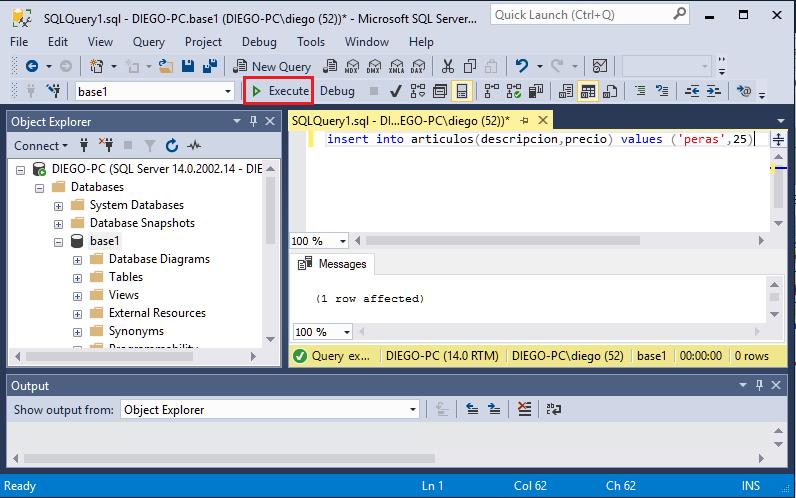Refresh the Object Explorer tree

click(172, 146)
